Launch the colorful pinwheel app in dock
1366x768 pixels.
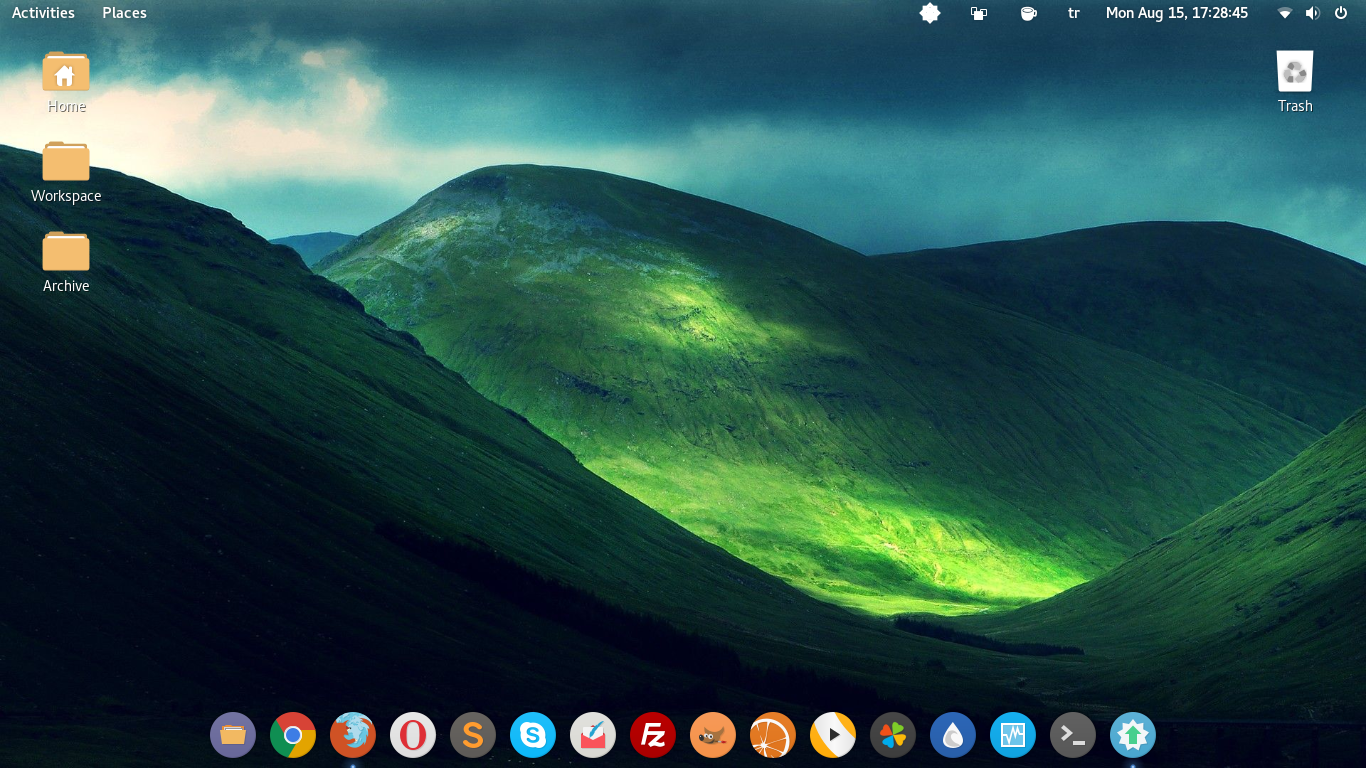coord(893,735)
